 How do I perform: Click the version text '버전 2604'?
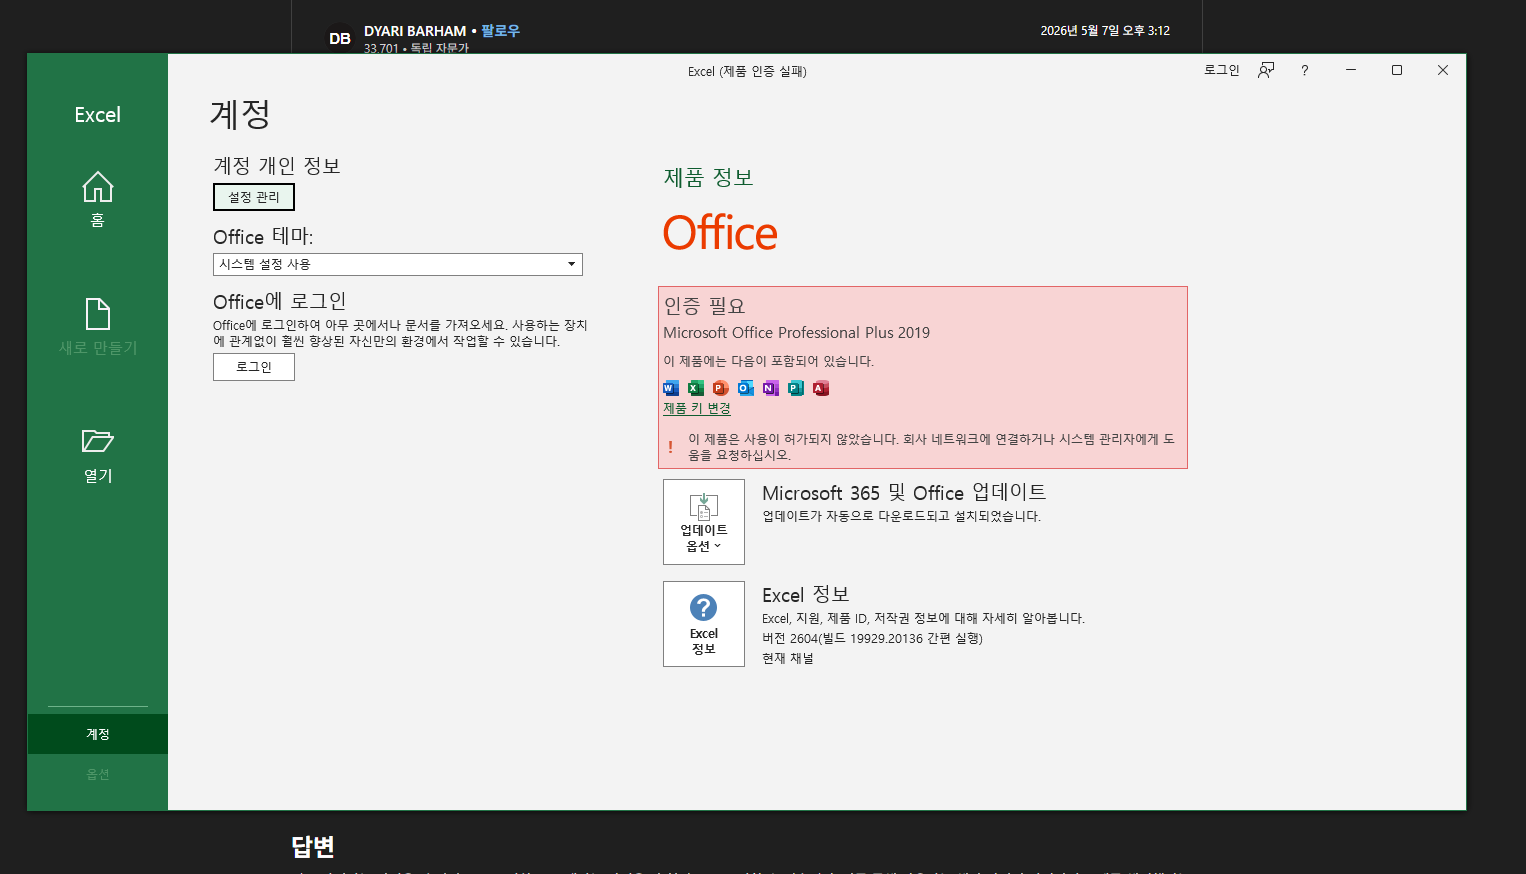point(790,638)
